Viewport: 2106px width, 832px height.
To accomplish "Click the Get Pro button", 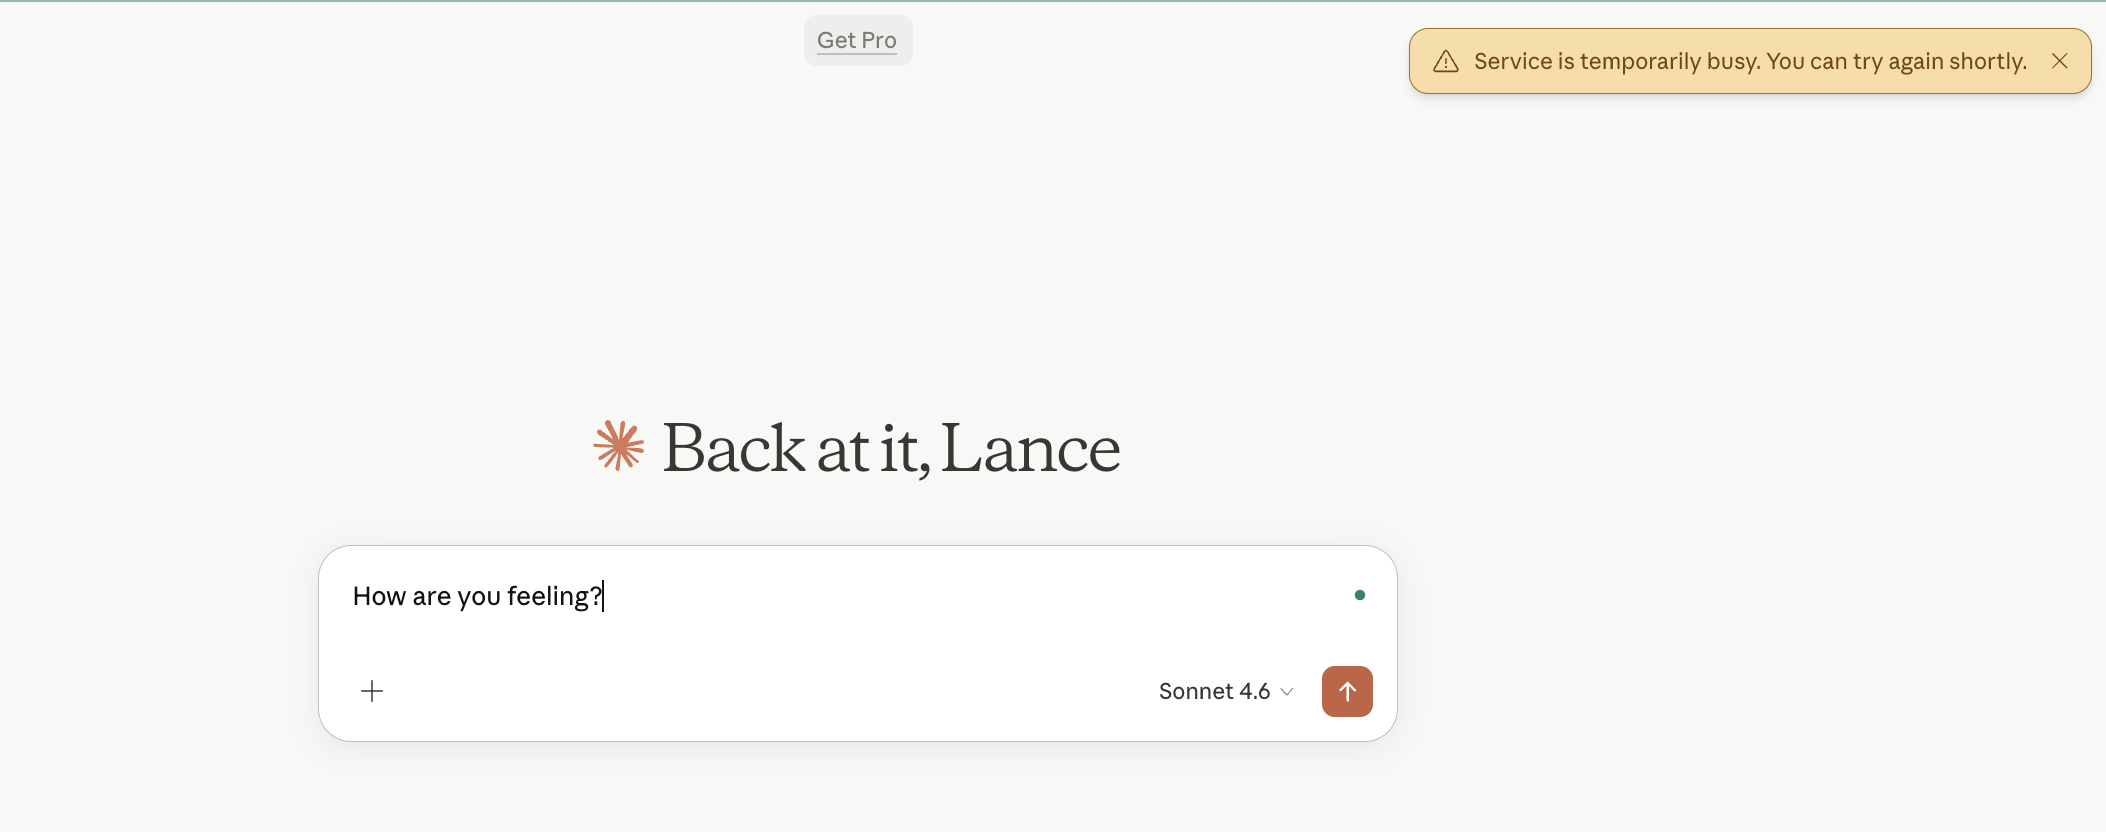I will tap(857, 41).
